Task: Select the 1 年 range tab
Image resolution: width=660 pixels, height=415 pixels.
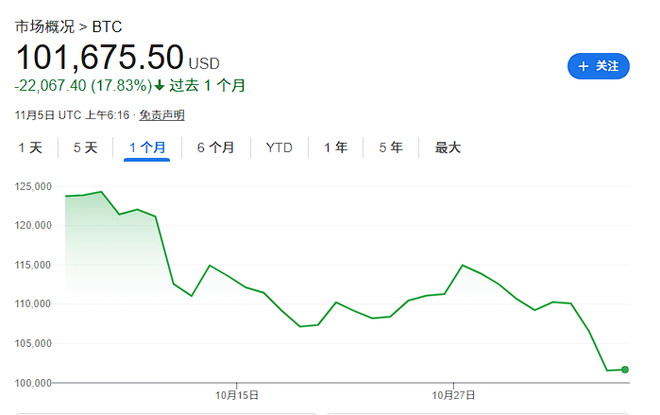Action: click(335, 148)
